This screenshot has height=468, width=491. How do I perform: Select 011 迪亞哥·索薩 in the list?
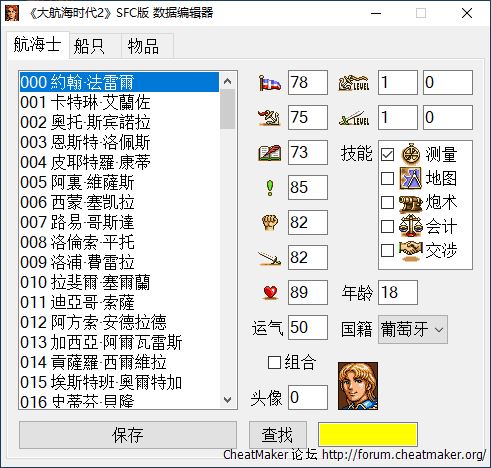pyautogui.click(x=119, y=302)
